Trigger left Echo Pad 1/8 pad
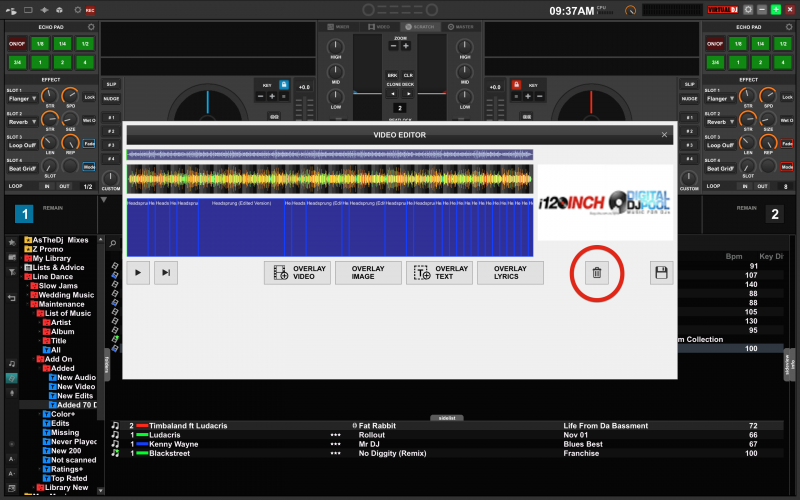This screenshot has height=500, width=800. [x=40, y=44]
